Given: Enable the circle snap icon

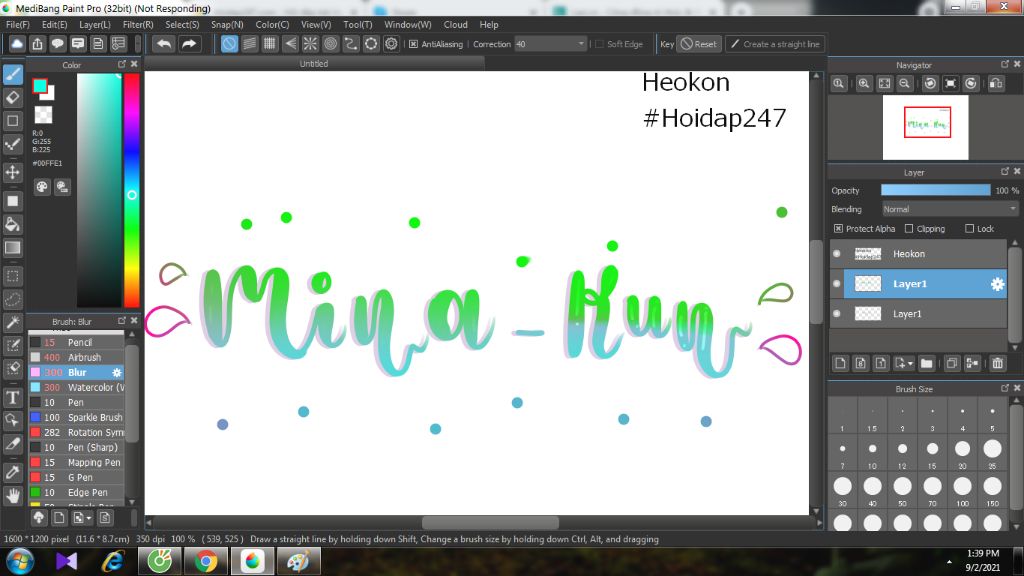Looking at the screenshot, I should pos(330,44).
